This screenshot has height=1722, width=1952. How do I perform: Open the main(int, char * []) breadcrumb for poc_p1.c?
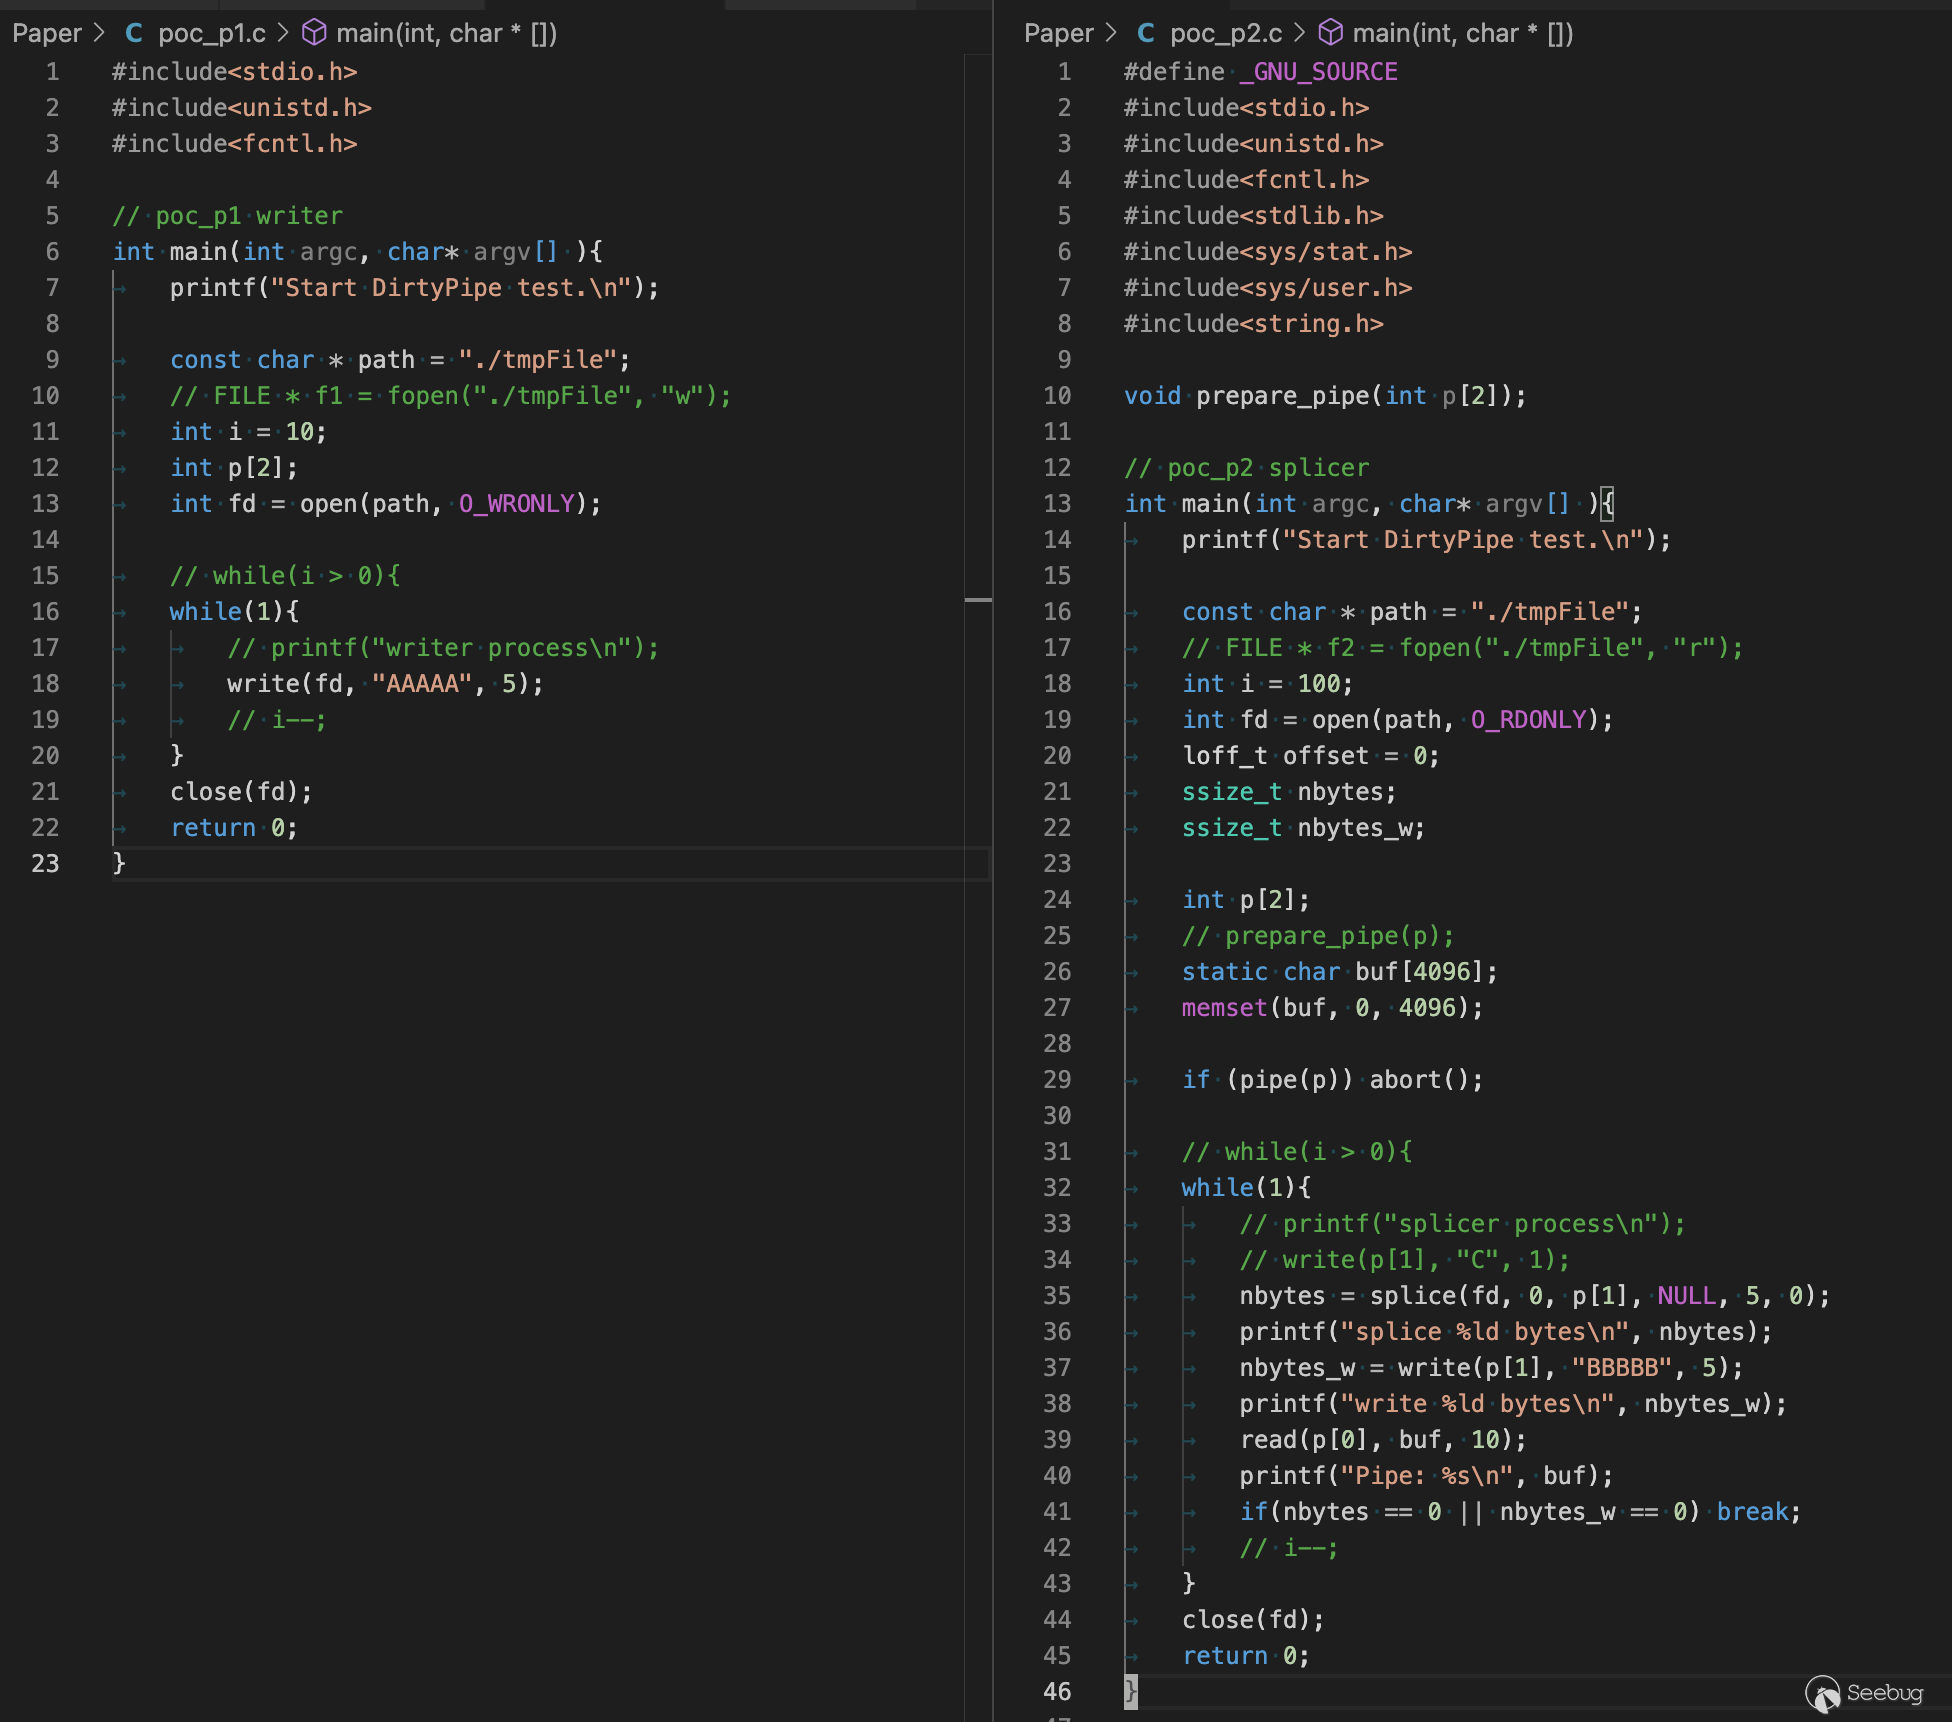click(x=446, y=33)
